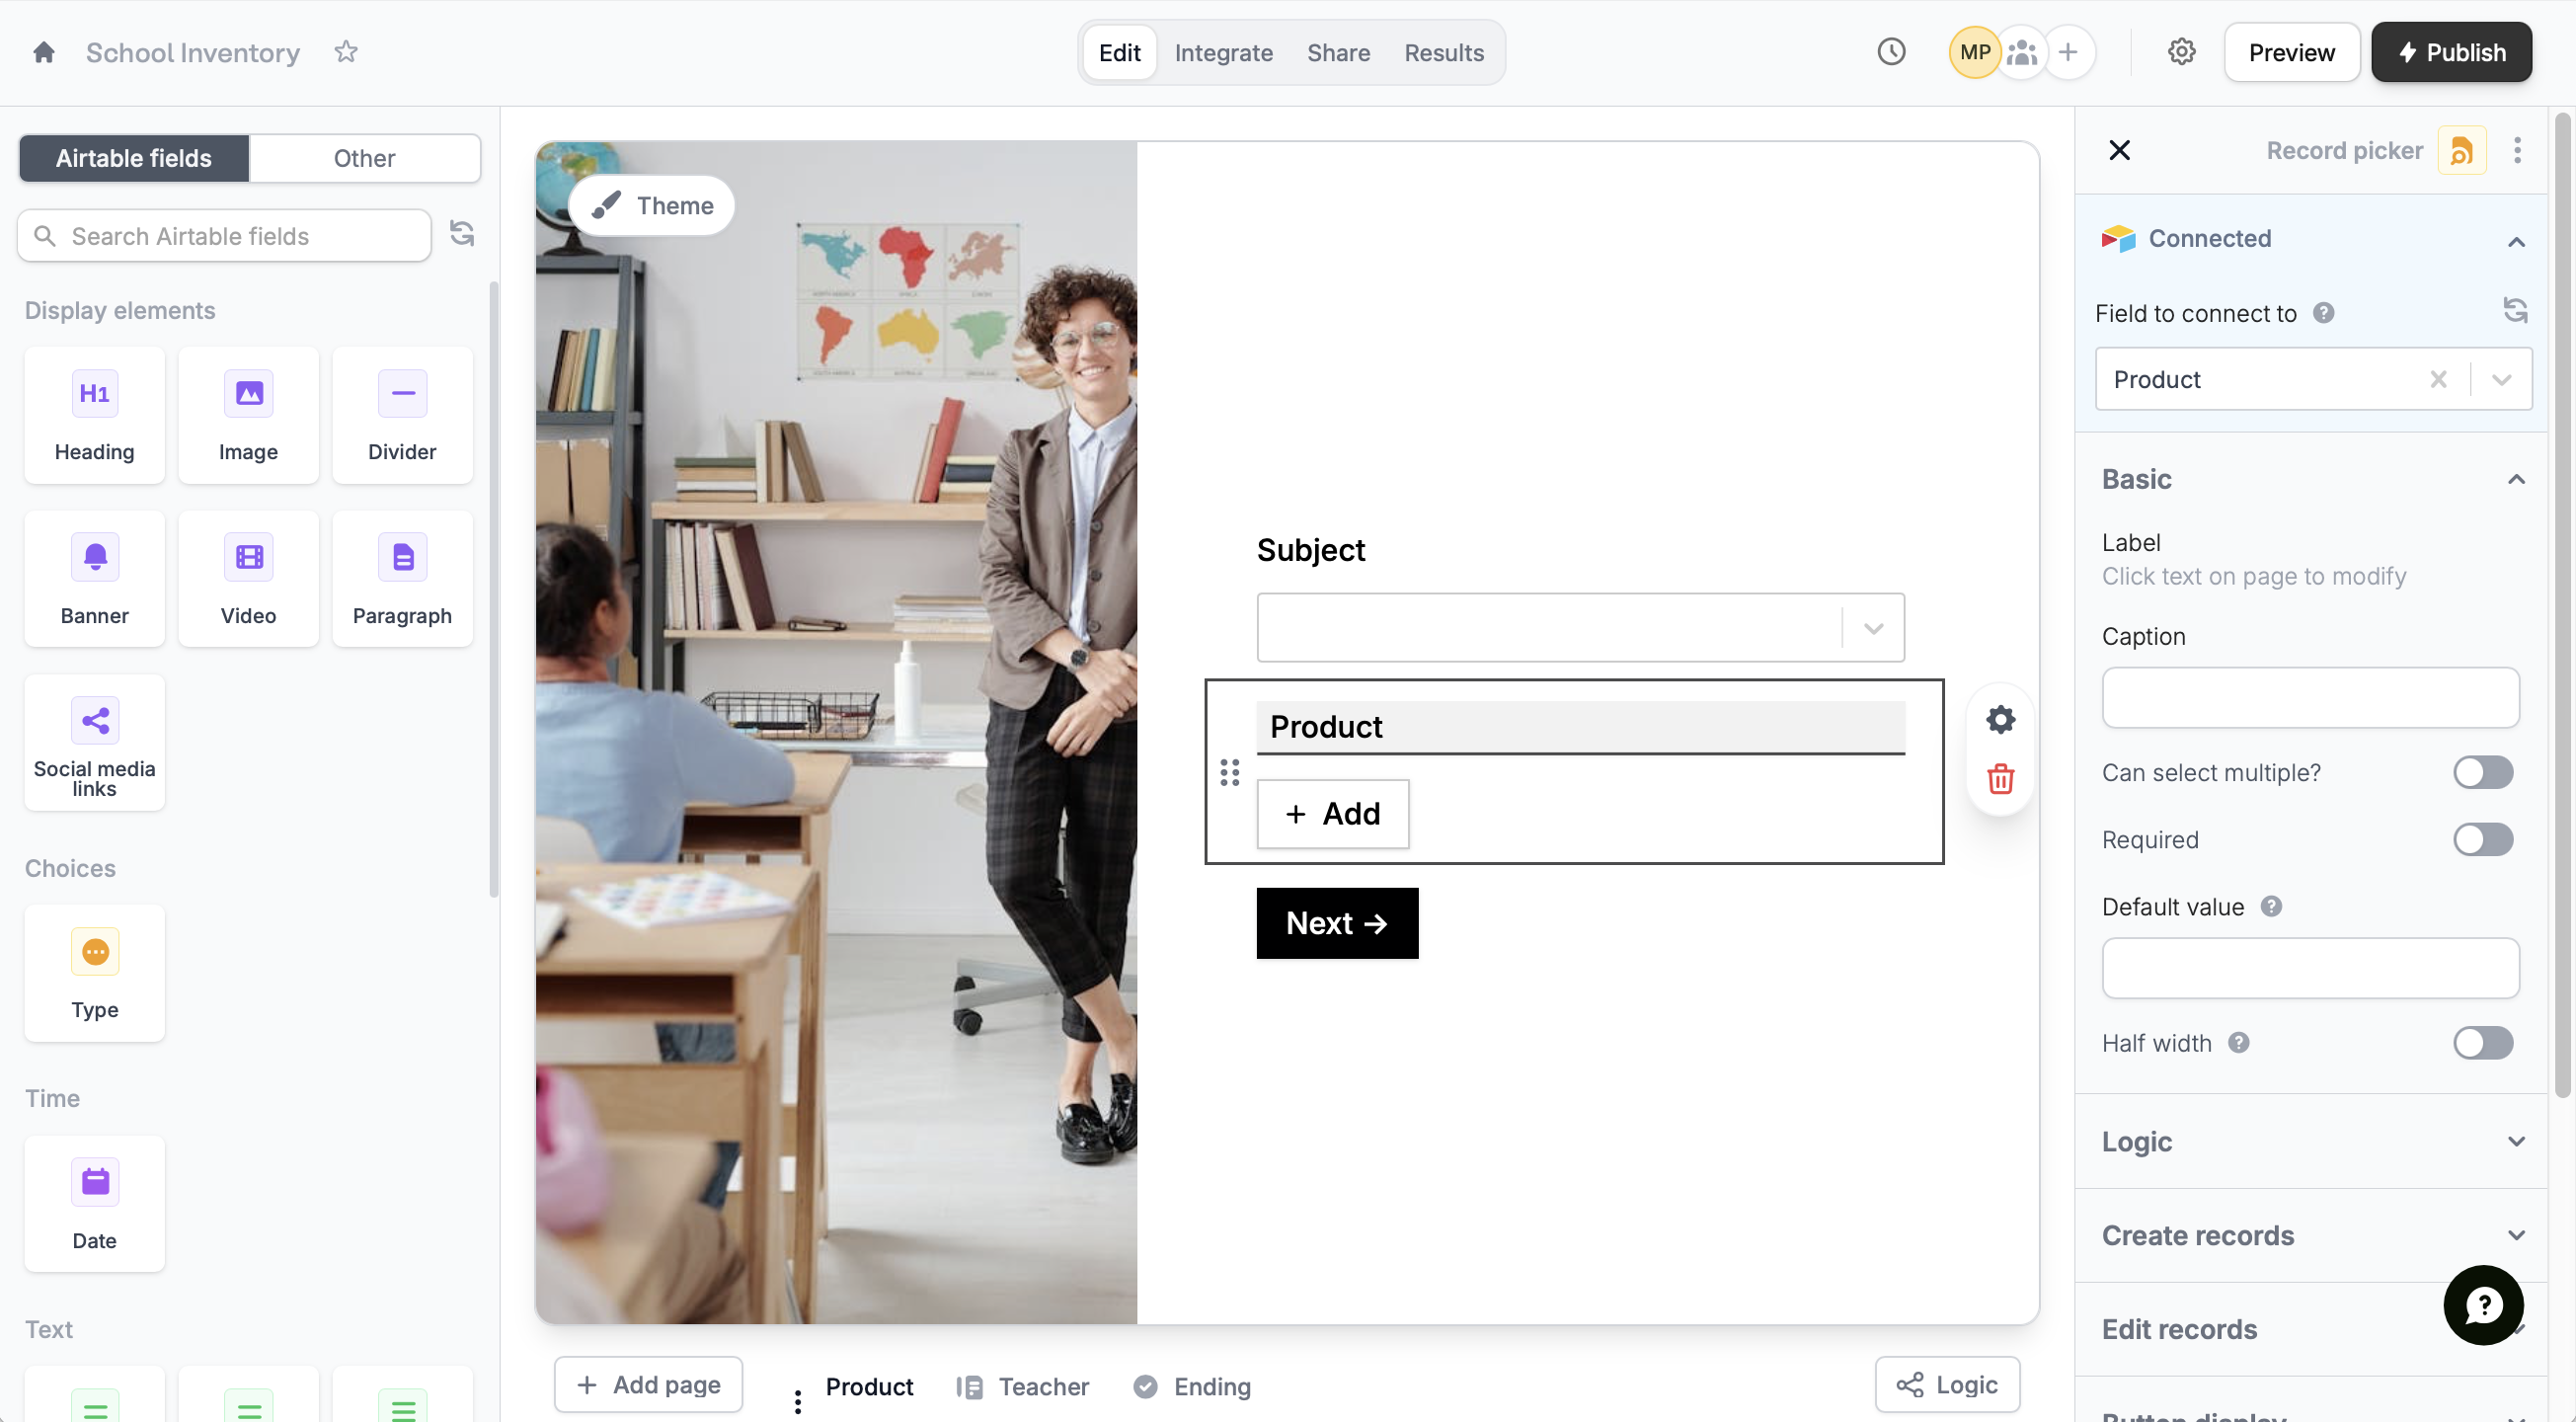Open version history clock icon
This screenshot has height=1422, width=2576.
(x=1890, y=52)
